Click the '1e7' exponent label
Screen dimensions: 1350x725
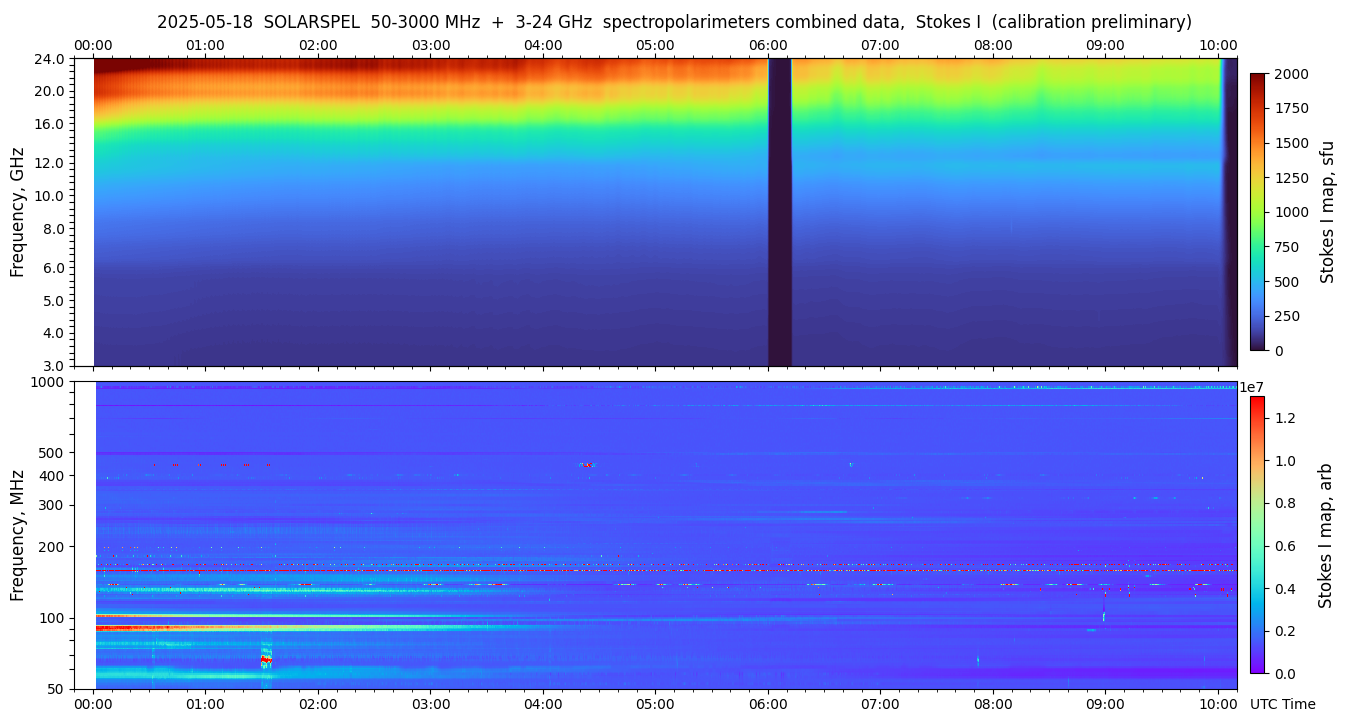[1256, 388]
